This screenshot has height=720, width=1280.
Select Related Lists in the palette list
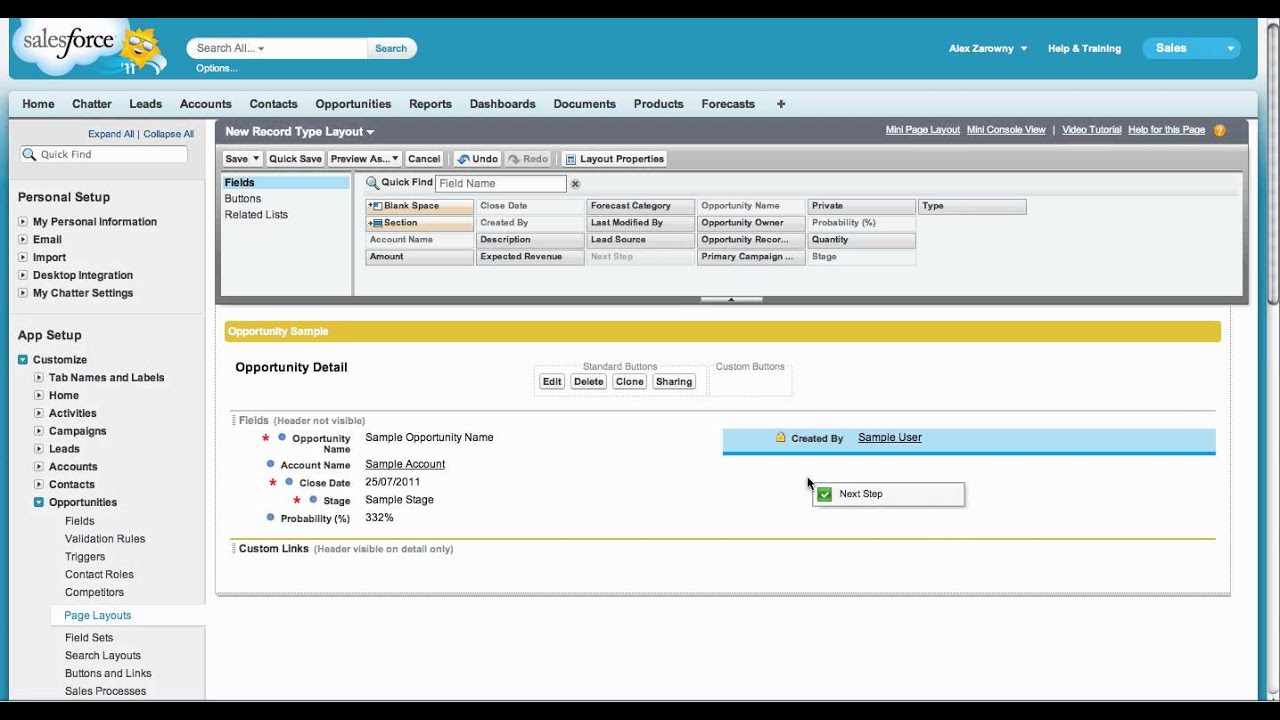[x=256, y=215]
